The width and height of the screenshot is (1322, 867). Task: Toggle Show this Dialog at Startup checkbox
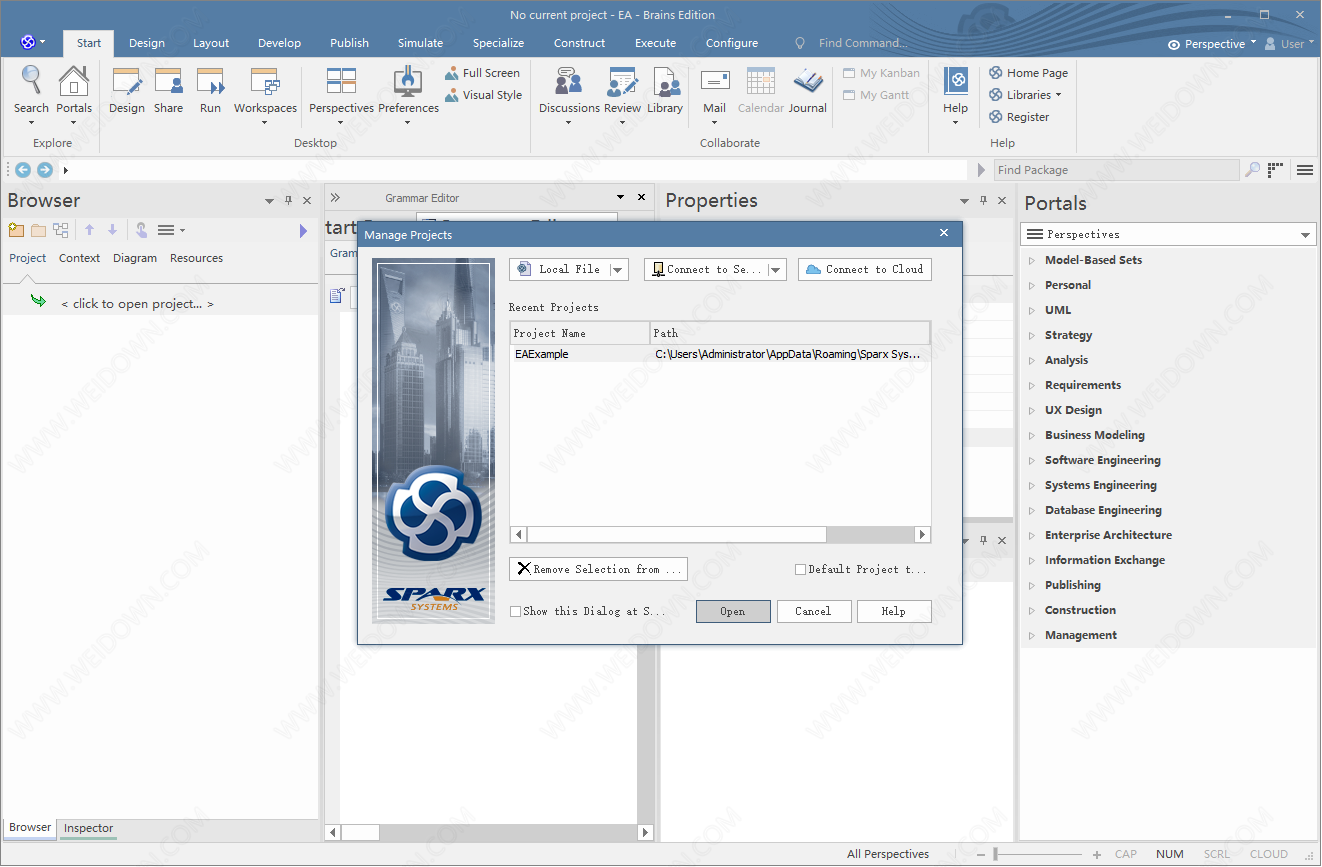pos(515,611)
